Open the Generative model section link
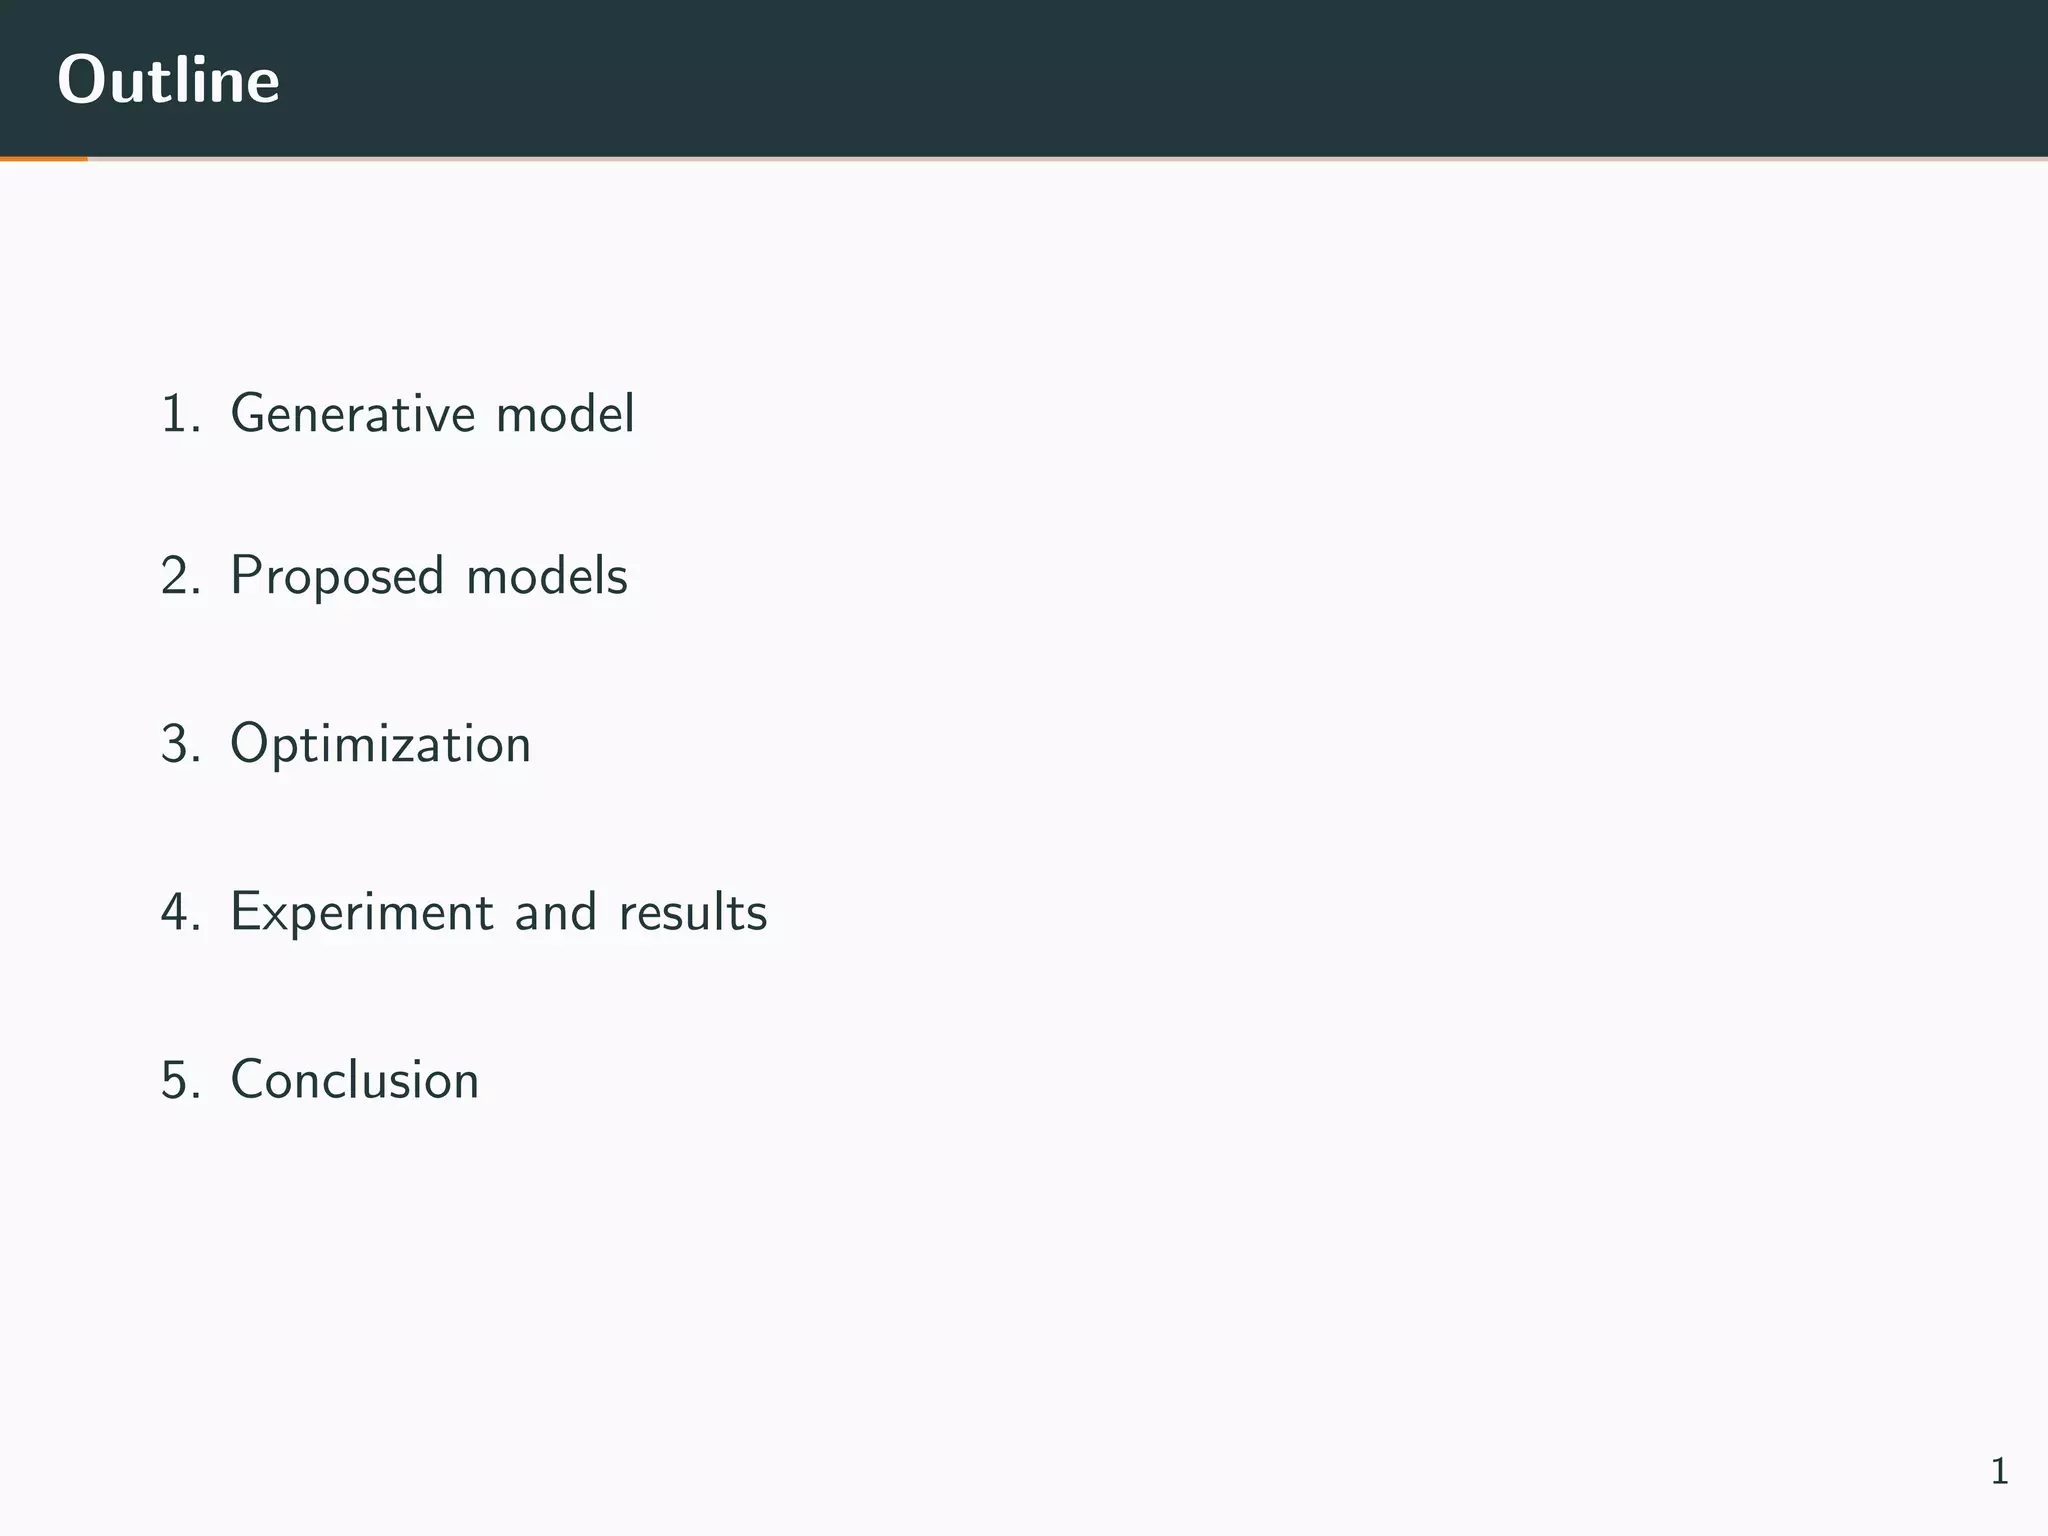This screenshot has width=2048, height=1536. (x=432, y=413)
